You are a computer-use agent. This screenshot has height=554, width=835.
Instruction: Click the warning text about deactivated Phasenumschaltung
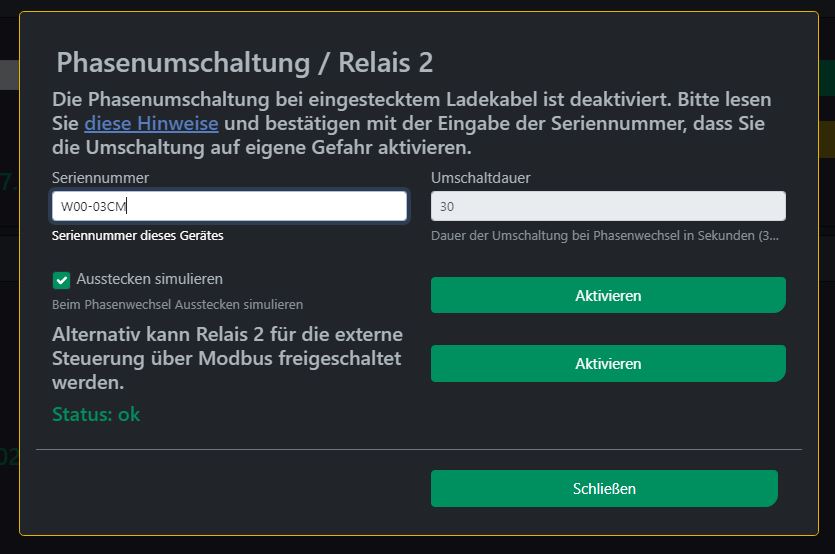pyautogui.click(x=412, y=124)
